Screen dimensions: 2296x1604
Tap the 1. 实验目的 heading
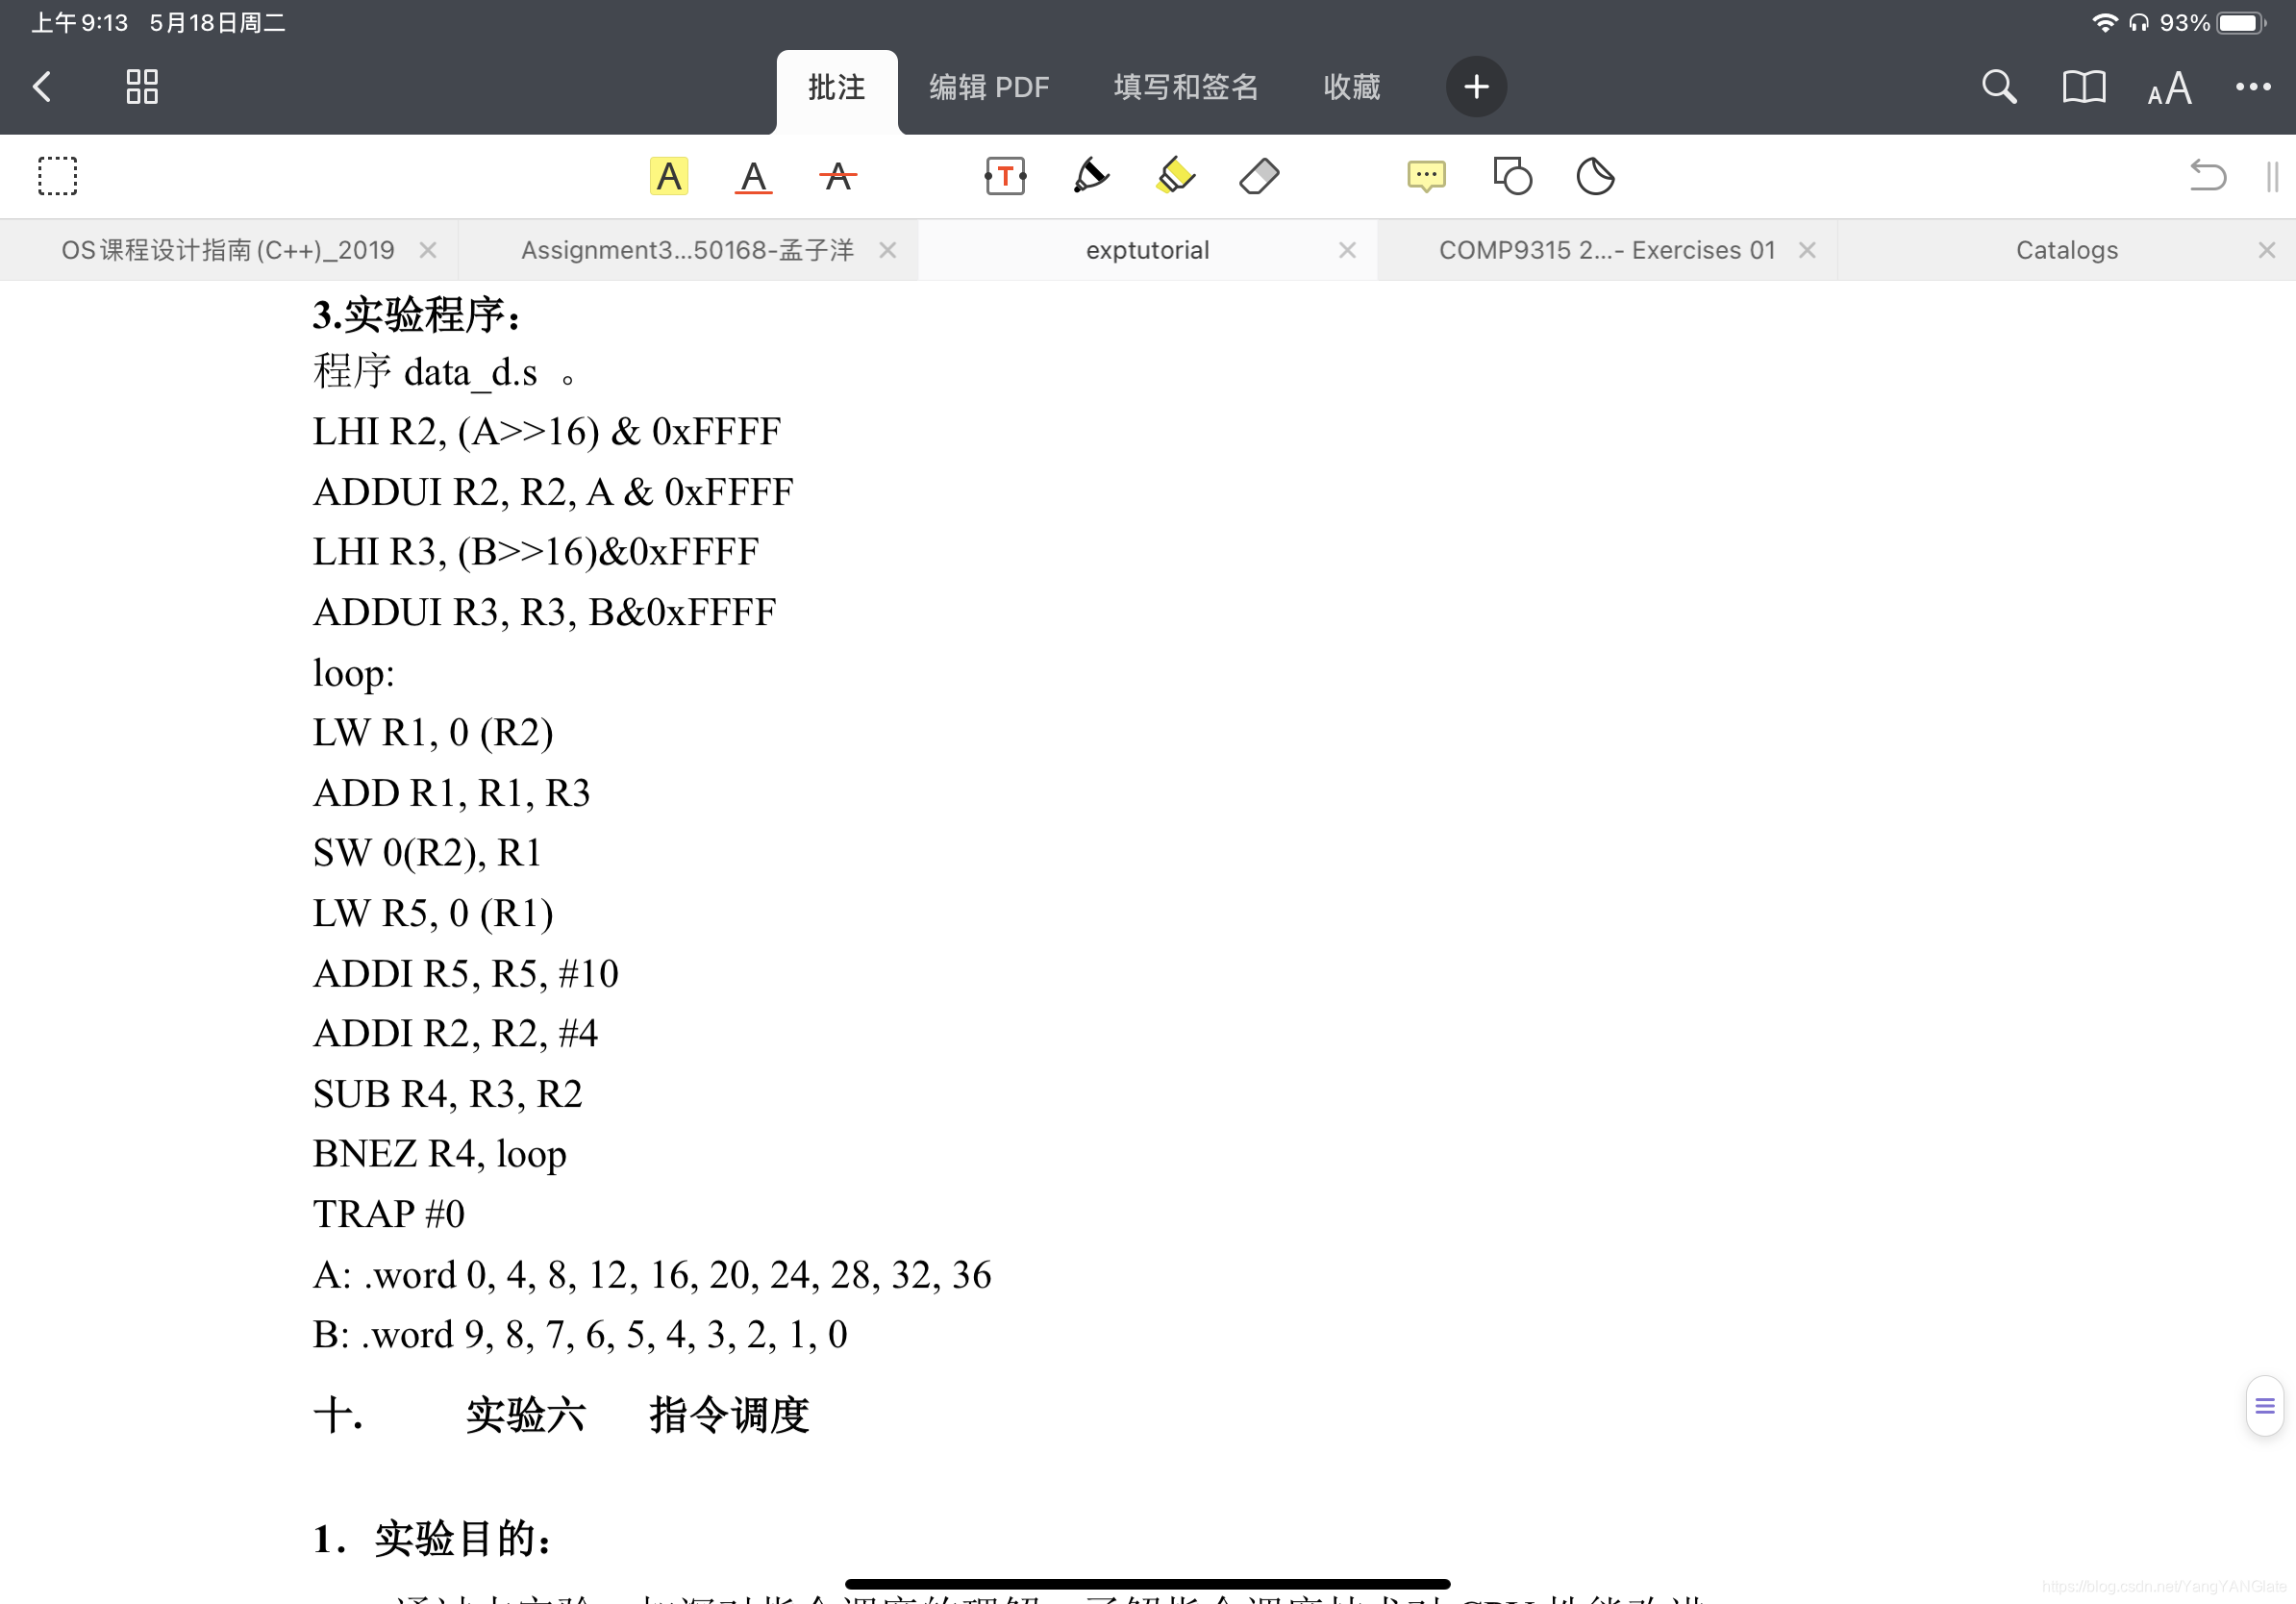[x=432, y=1538]
